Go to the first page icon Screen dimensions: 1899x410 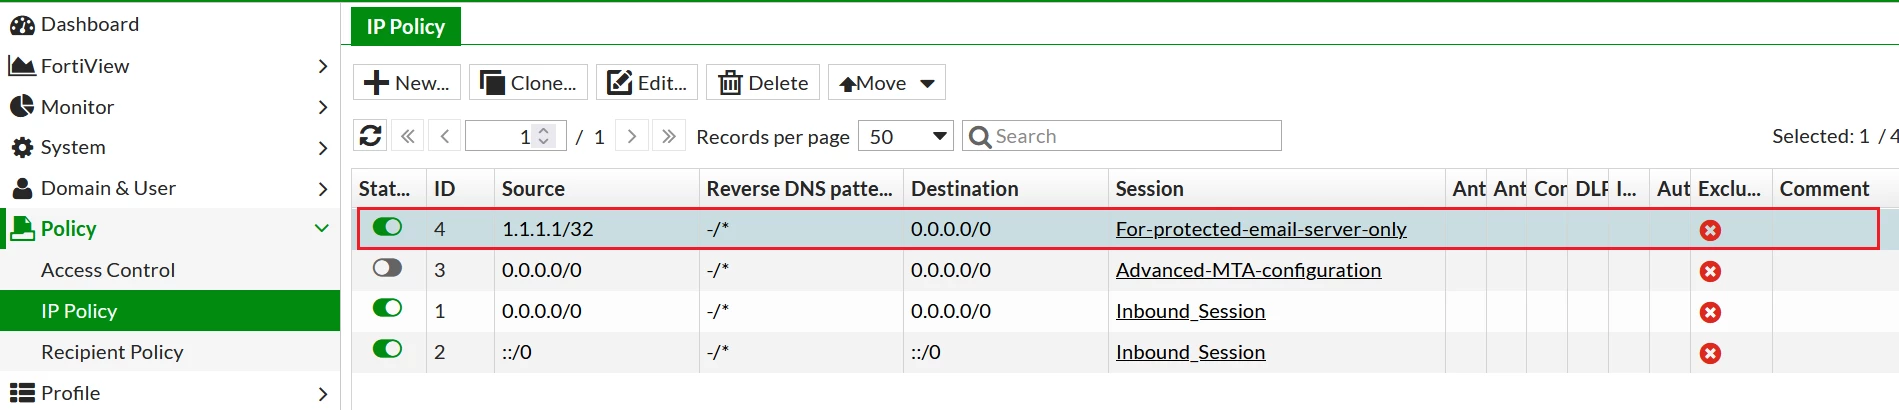[x=407, y=136]
